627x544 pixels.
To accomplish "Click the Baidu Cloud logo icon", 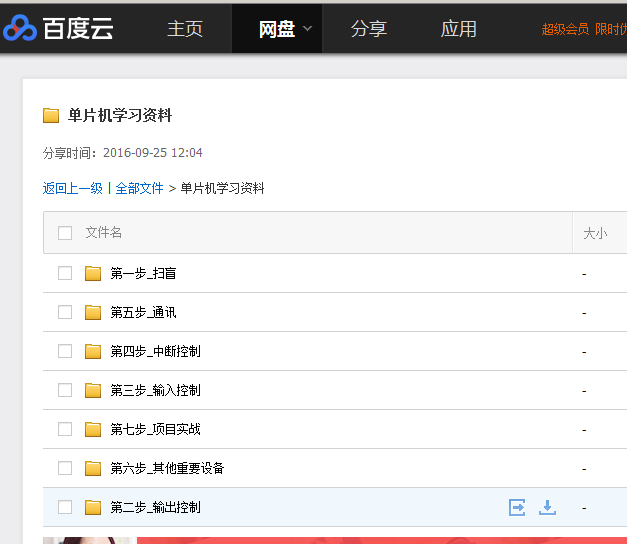I will pyautogui.click(x=20, y=28).
